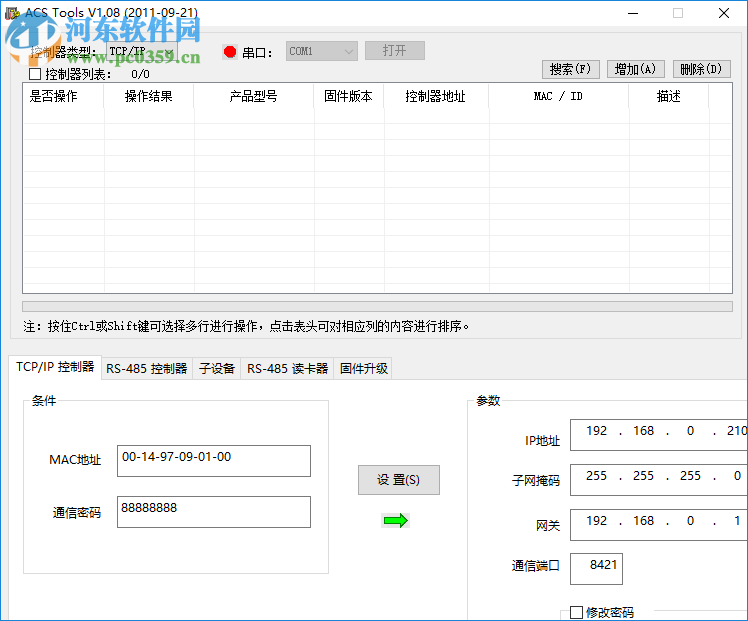Screen dimensions: 748x621
Task: Open the 固件升级 tab
Action: tap(363, 369)
